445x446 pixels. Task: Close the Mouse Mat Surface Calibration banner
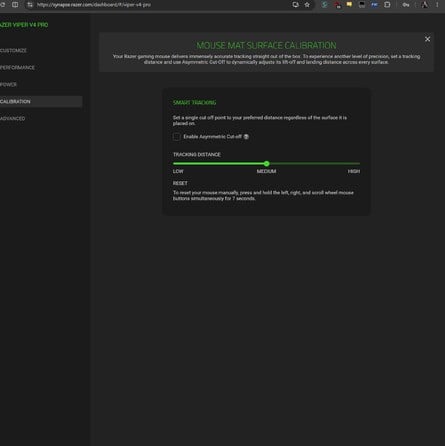pos(427,39)
